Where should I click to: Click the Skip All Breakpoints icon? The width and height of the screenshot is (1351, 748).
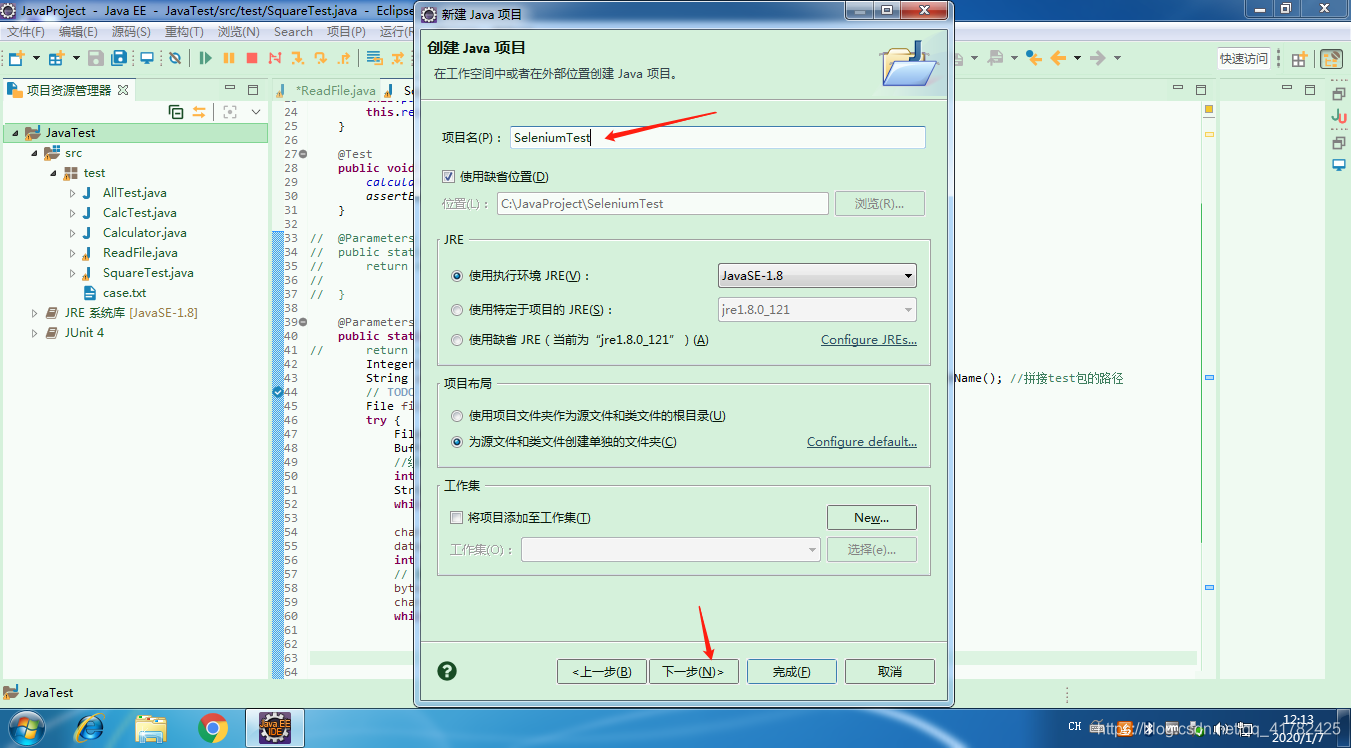[x=175, y=58]
